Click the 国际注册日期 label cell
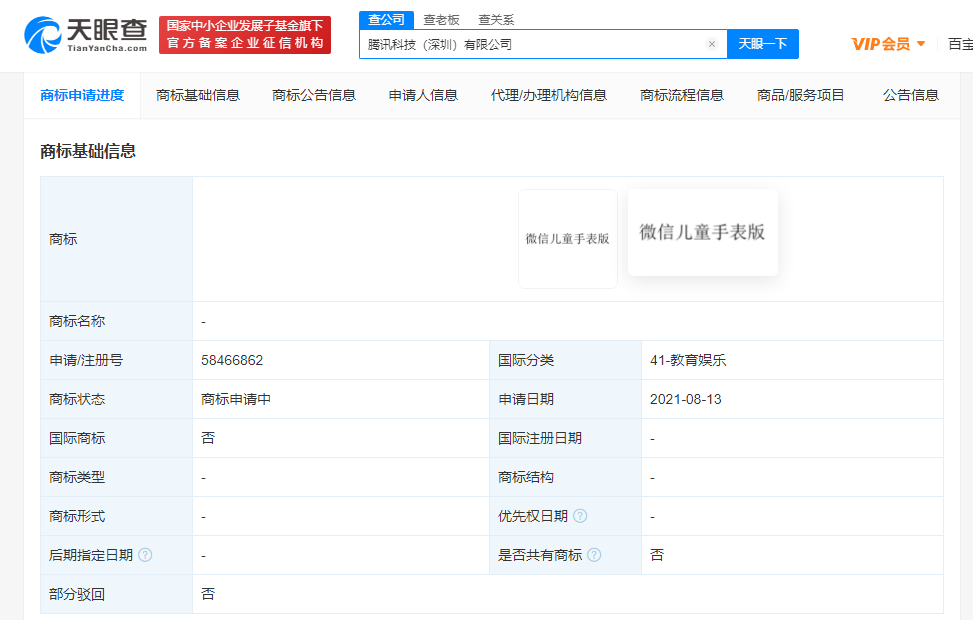 (x=565, y=438)
